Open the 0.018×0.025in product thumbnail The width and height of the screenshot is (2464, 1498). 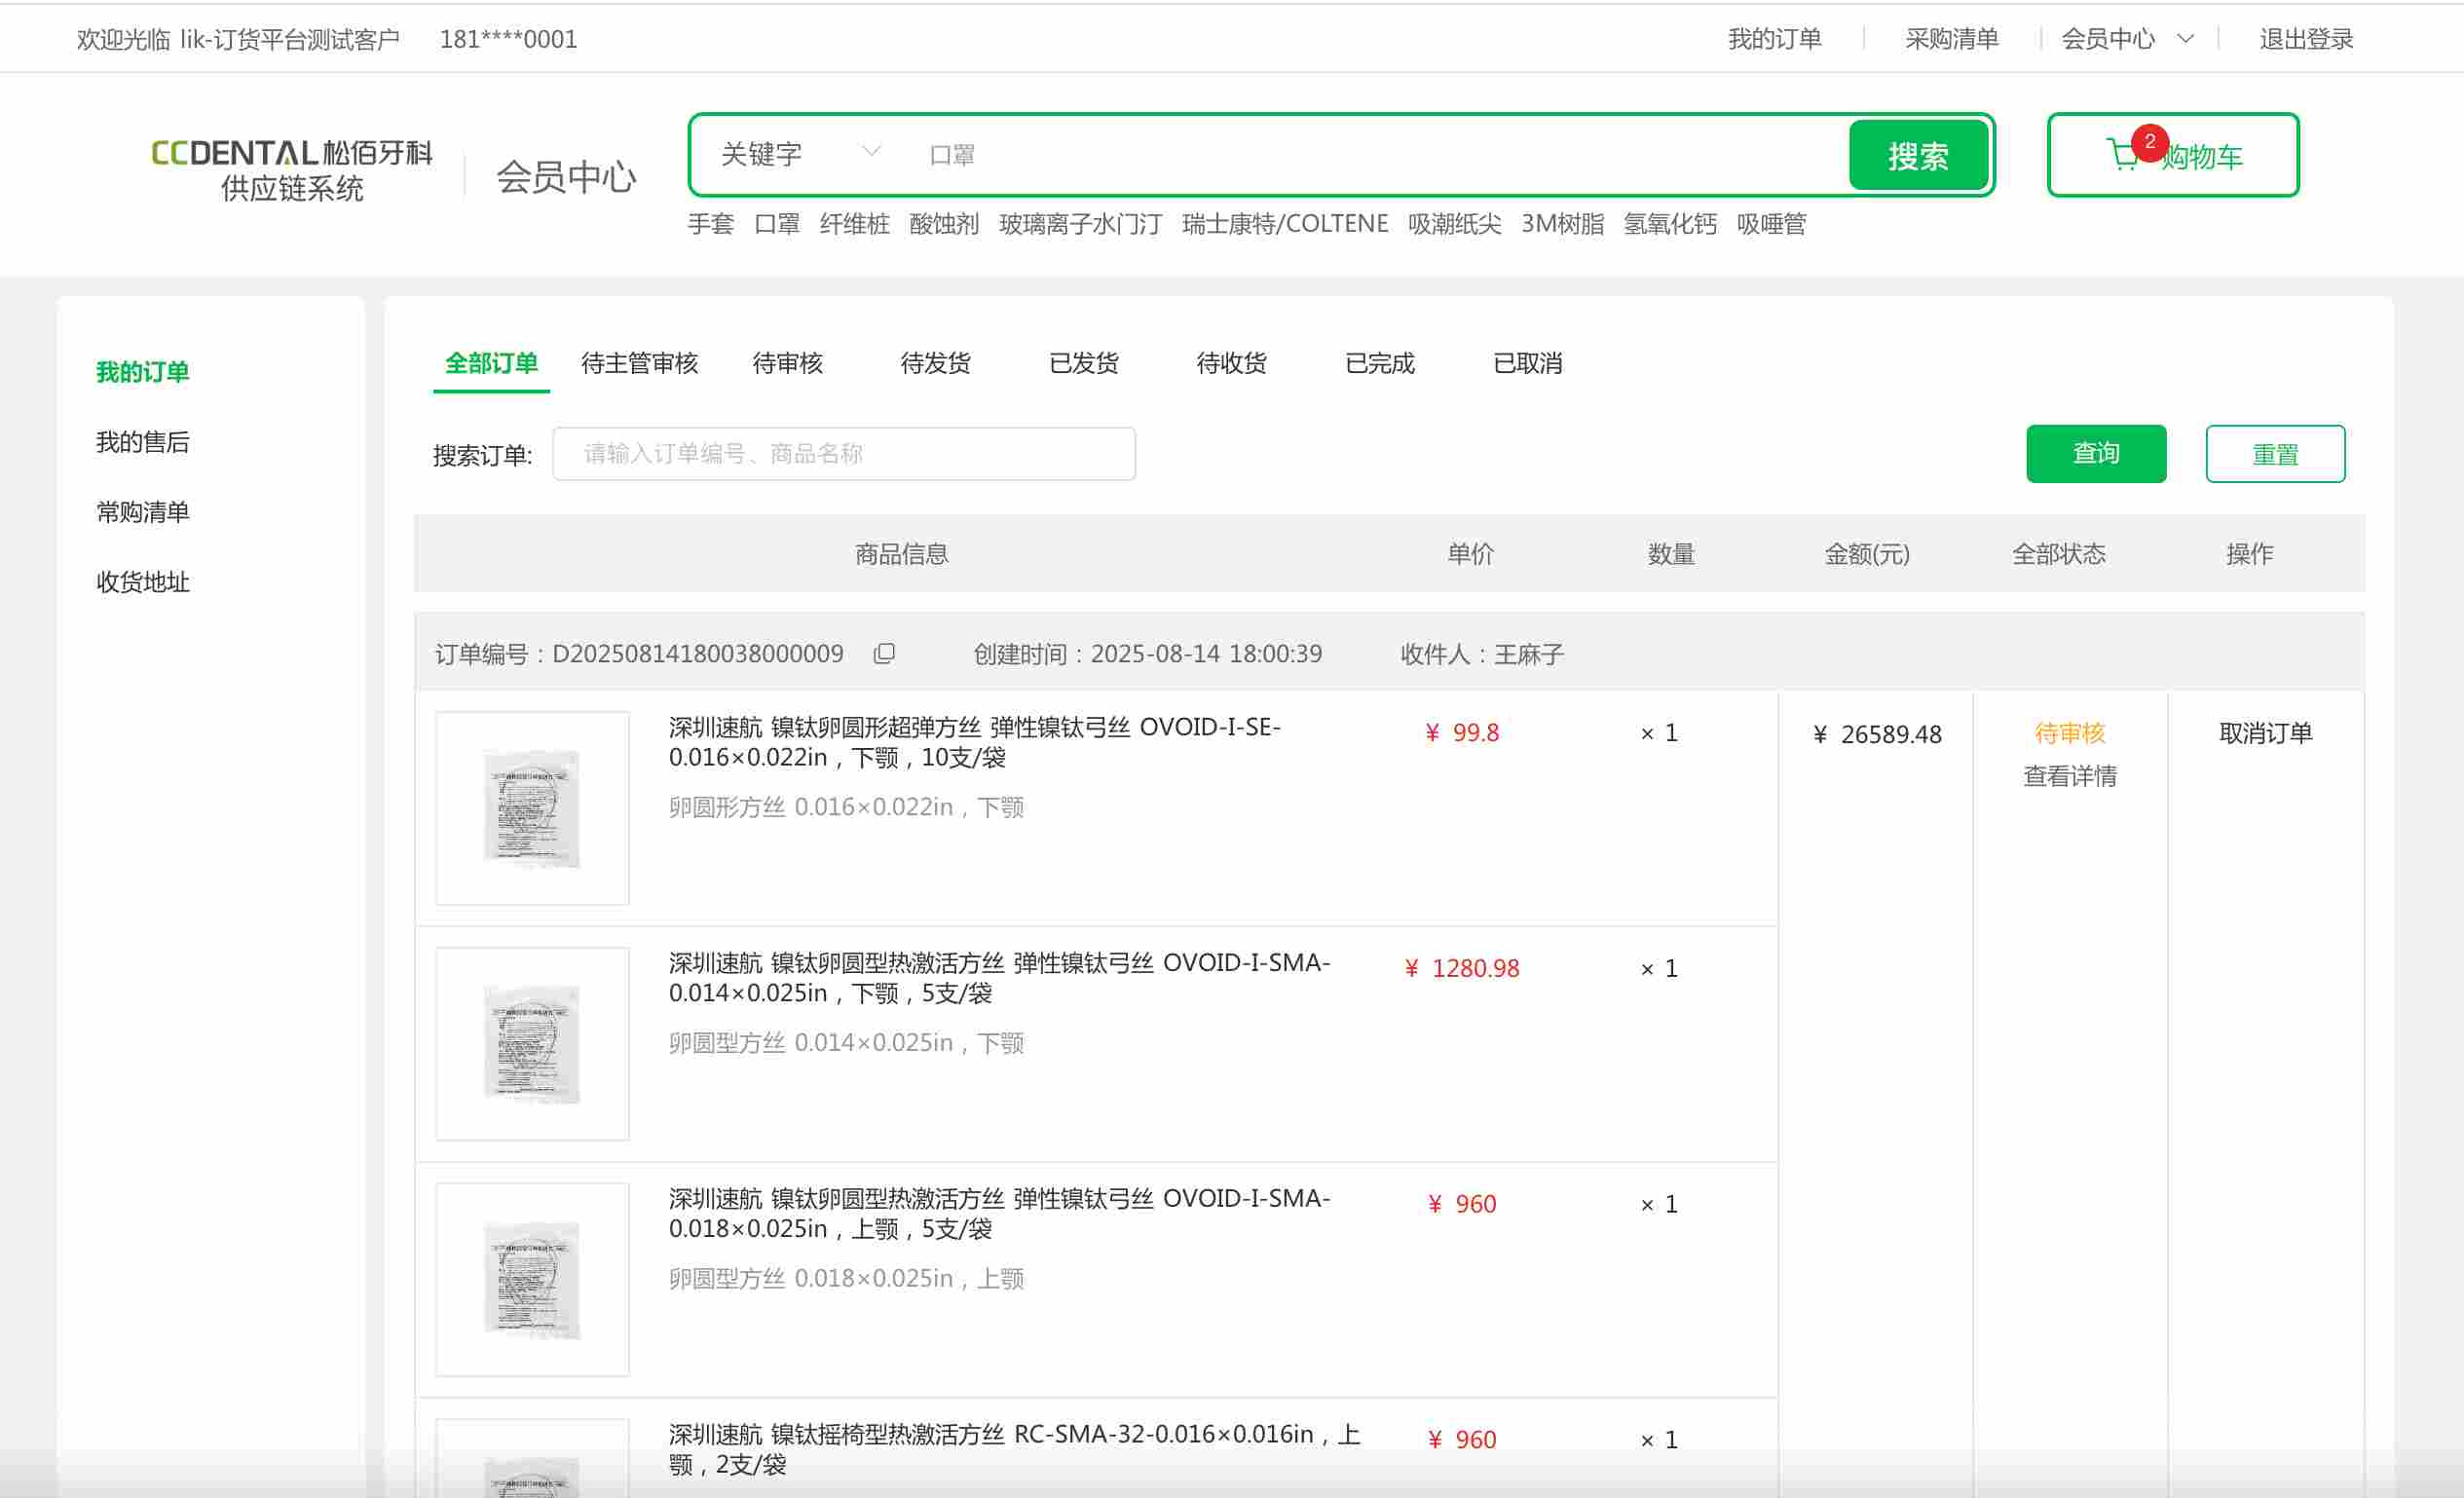pos(532,1279)
